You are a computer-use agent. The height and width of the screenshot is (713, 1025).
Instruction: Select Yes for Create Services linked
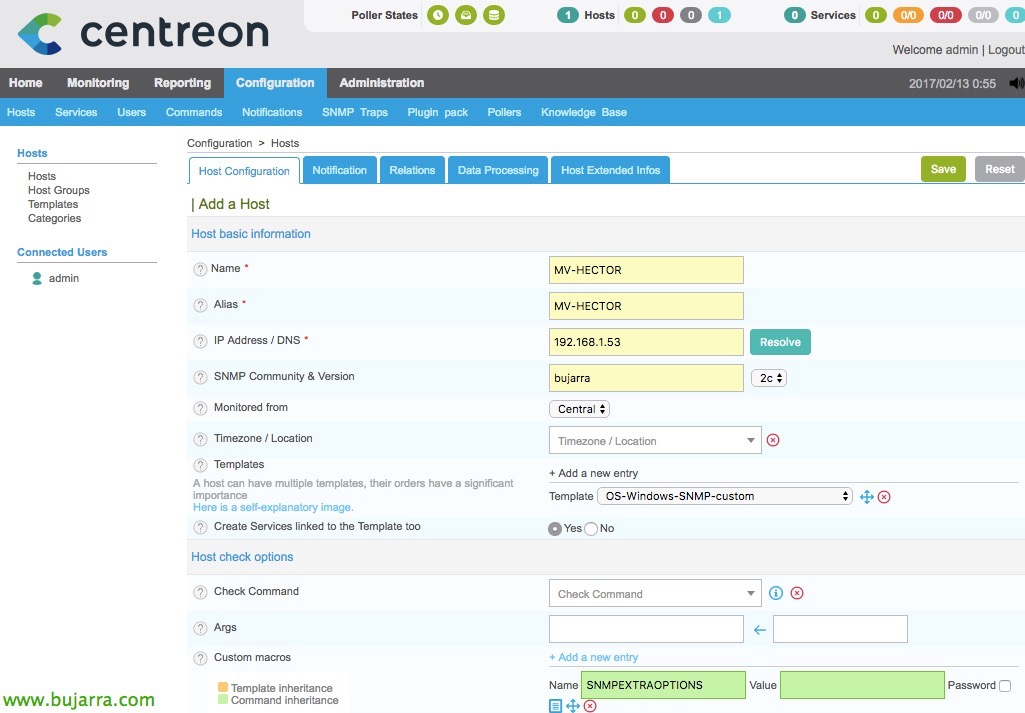pyautogui.click(x=555, y=528)
